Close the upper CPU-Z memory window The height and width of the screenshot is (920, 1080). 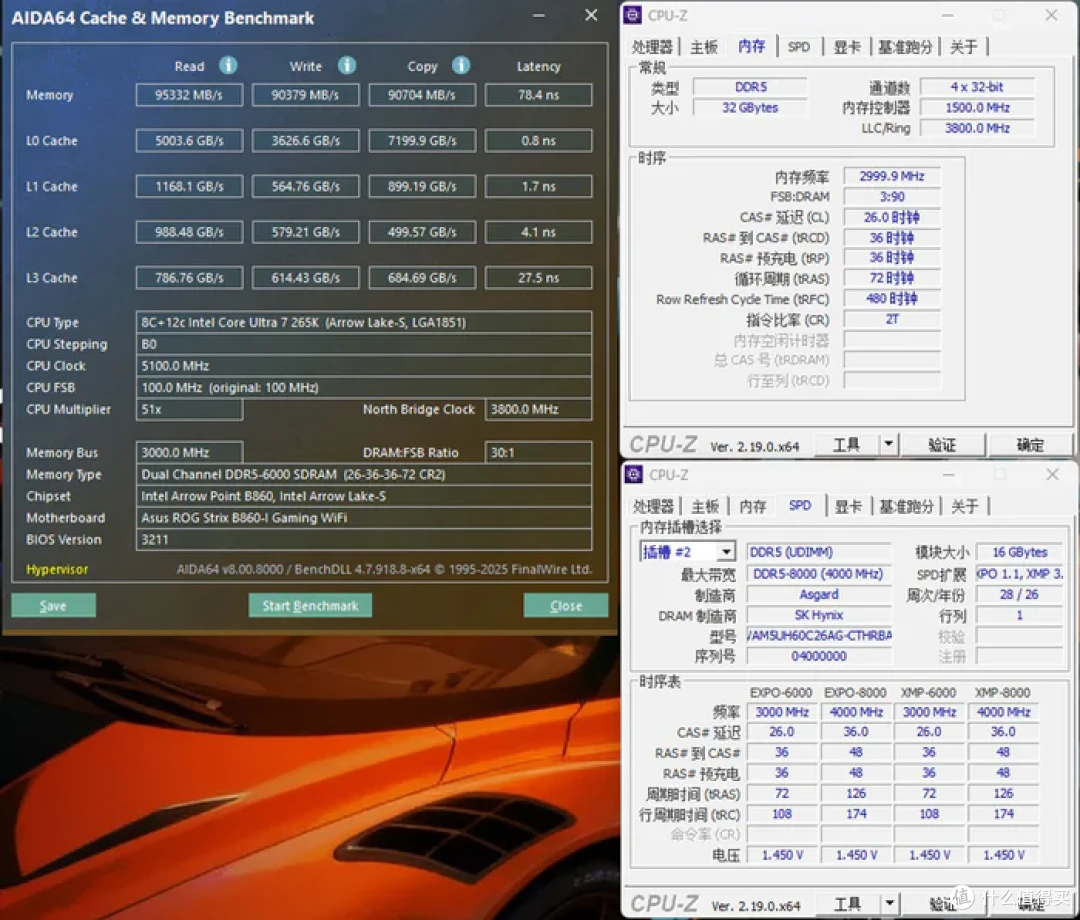(1051, 15)
